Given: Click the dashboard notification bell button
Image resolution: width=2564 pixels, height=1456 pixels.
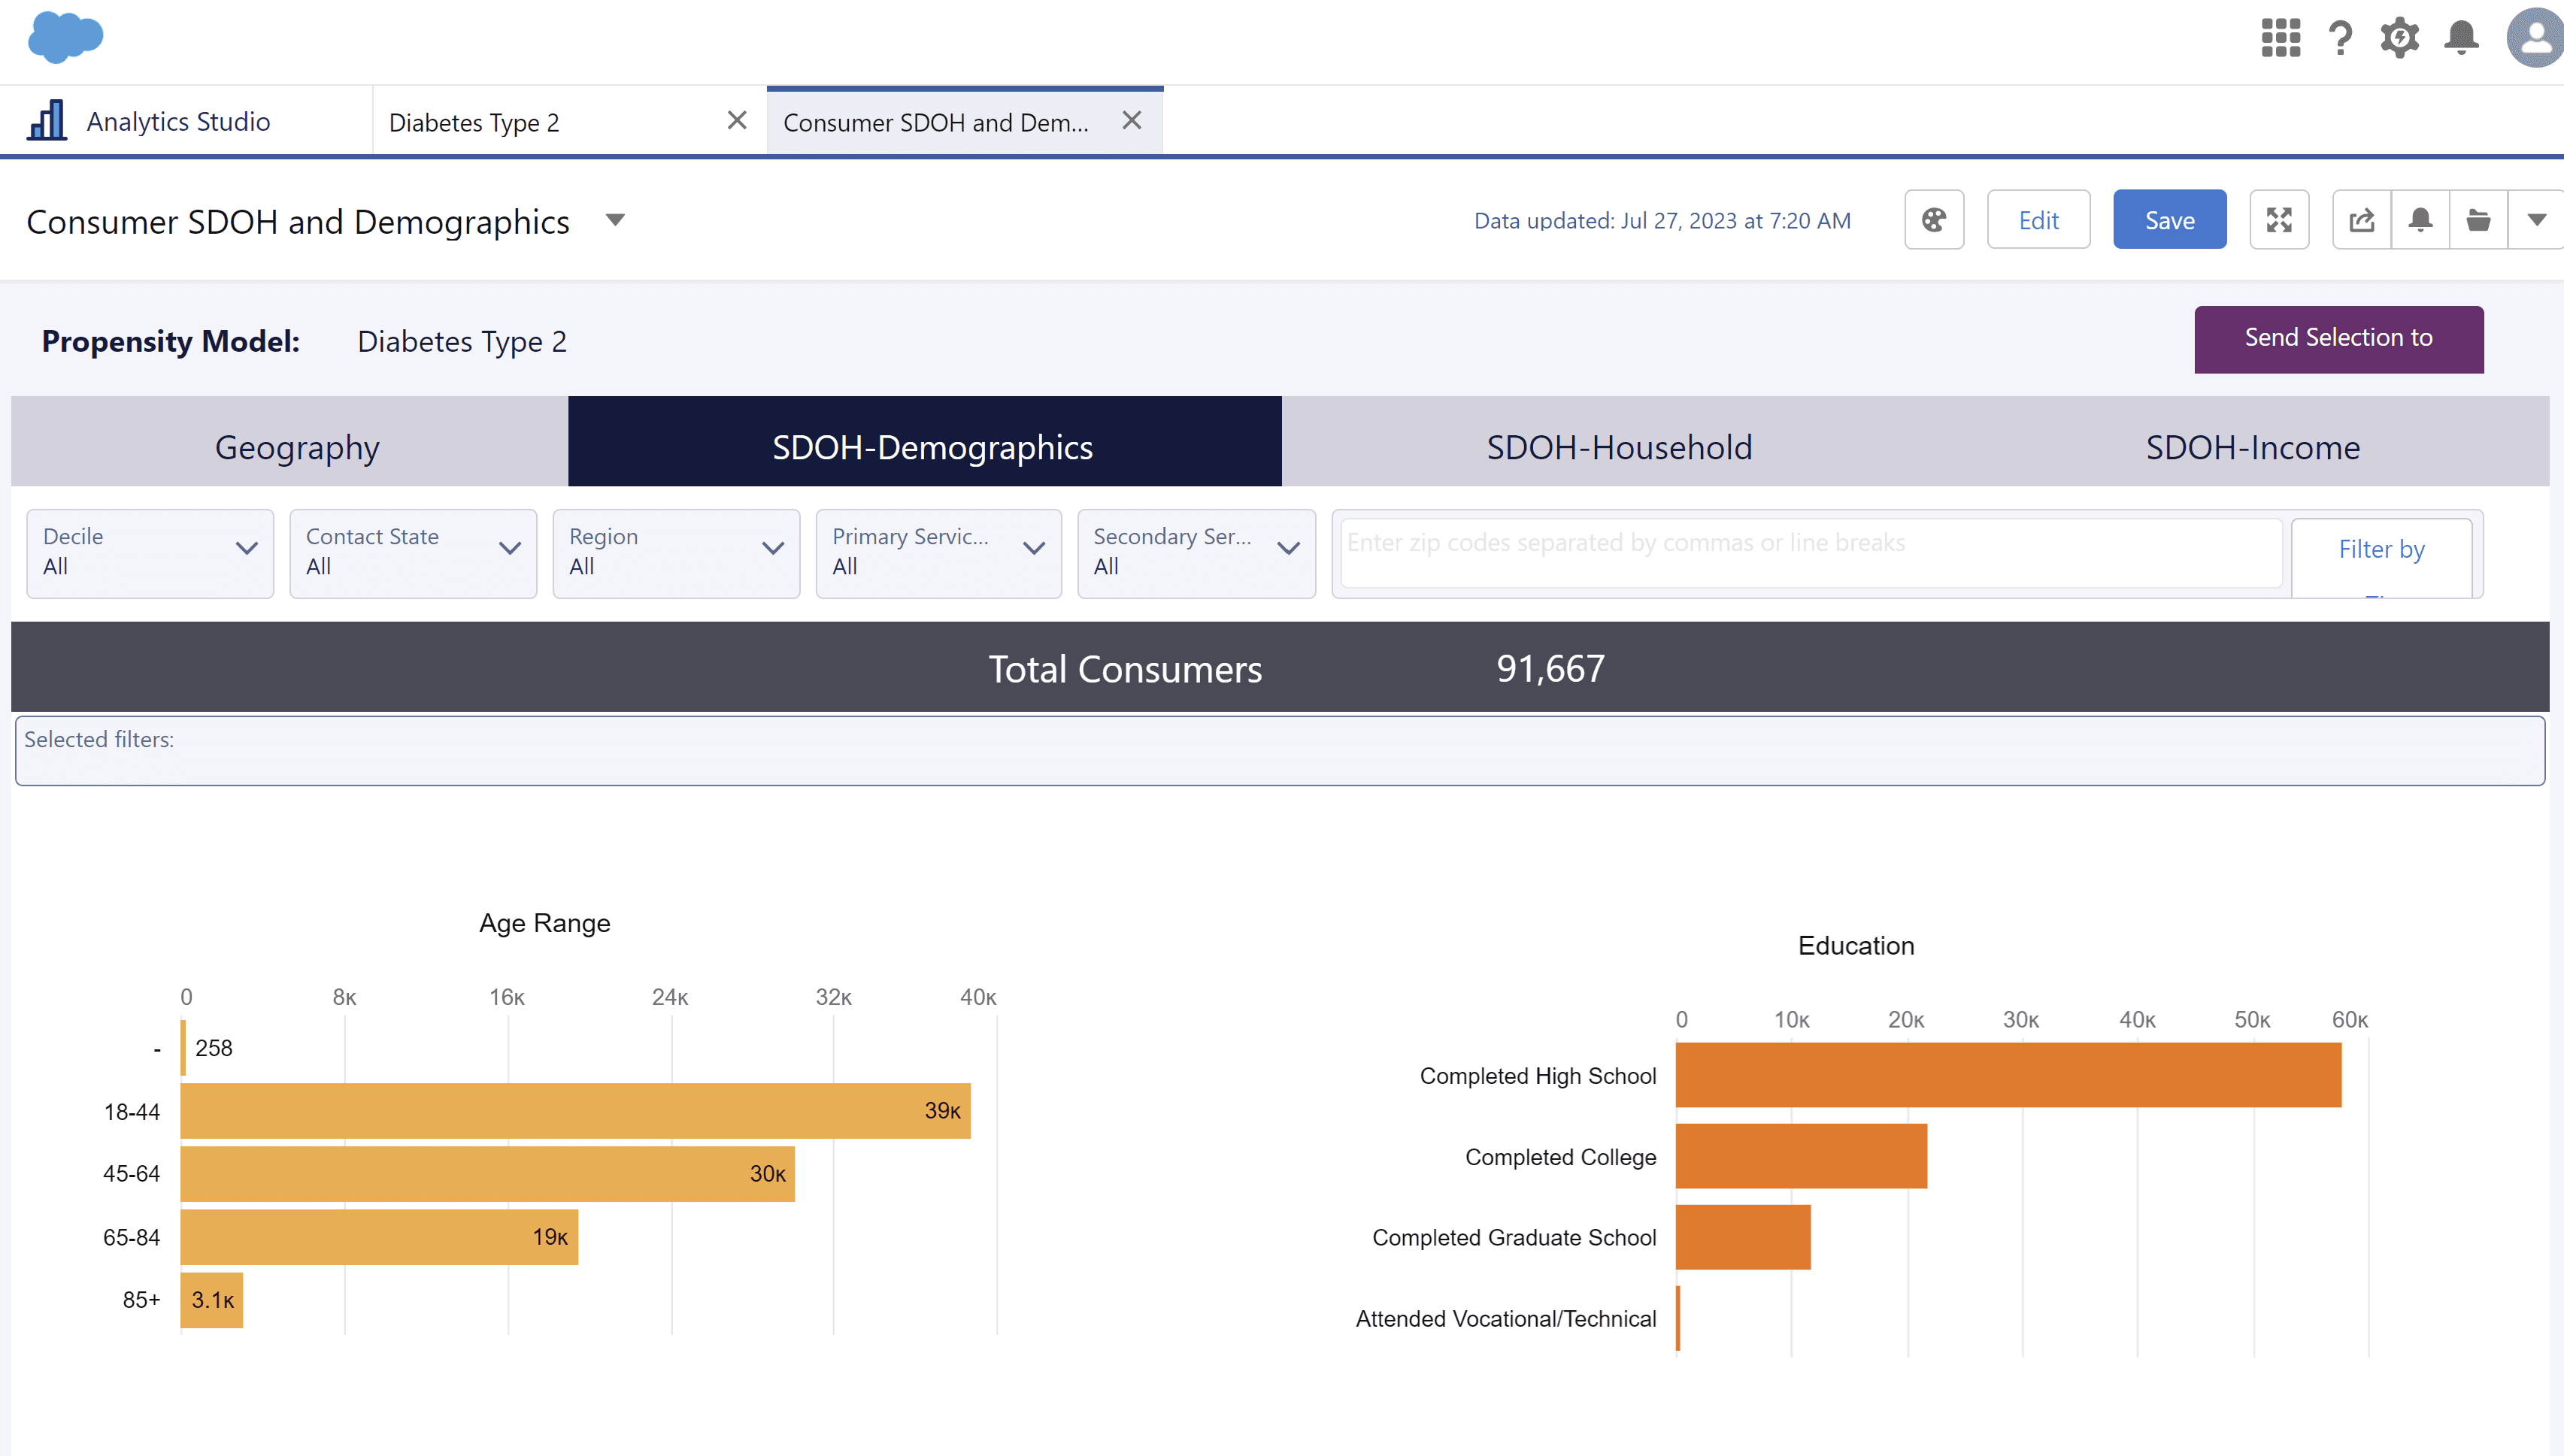Looking at the screenshot, I should click(x=2420, y=220).
